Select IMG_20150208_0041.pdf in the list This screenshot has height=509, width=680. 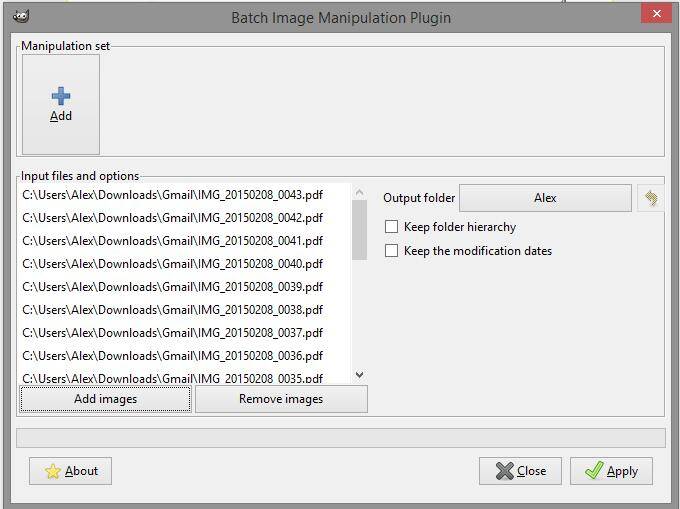point(184,241)
